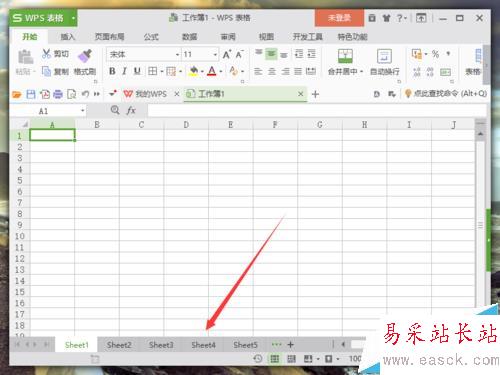Open the merge and center dropdown arrow

[362, 71]
